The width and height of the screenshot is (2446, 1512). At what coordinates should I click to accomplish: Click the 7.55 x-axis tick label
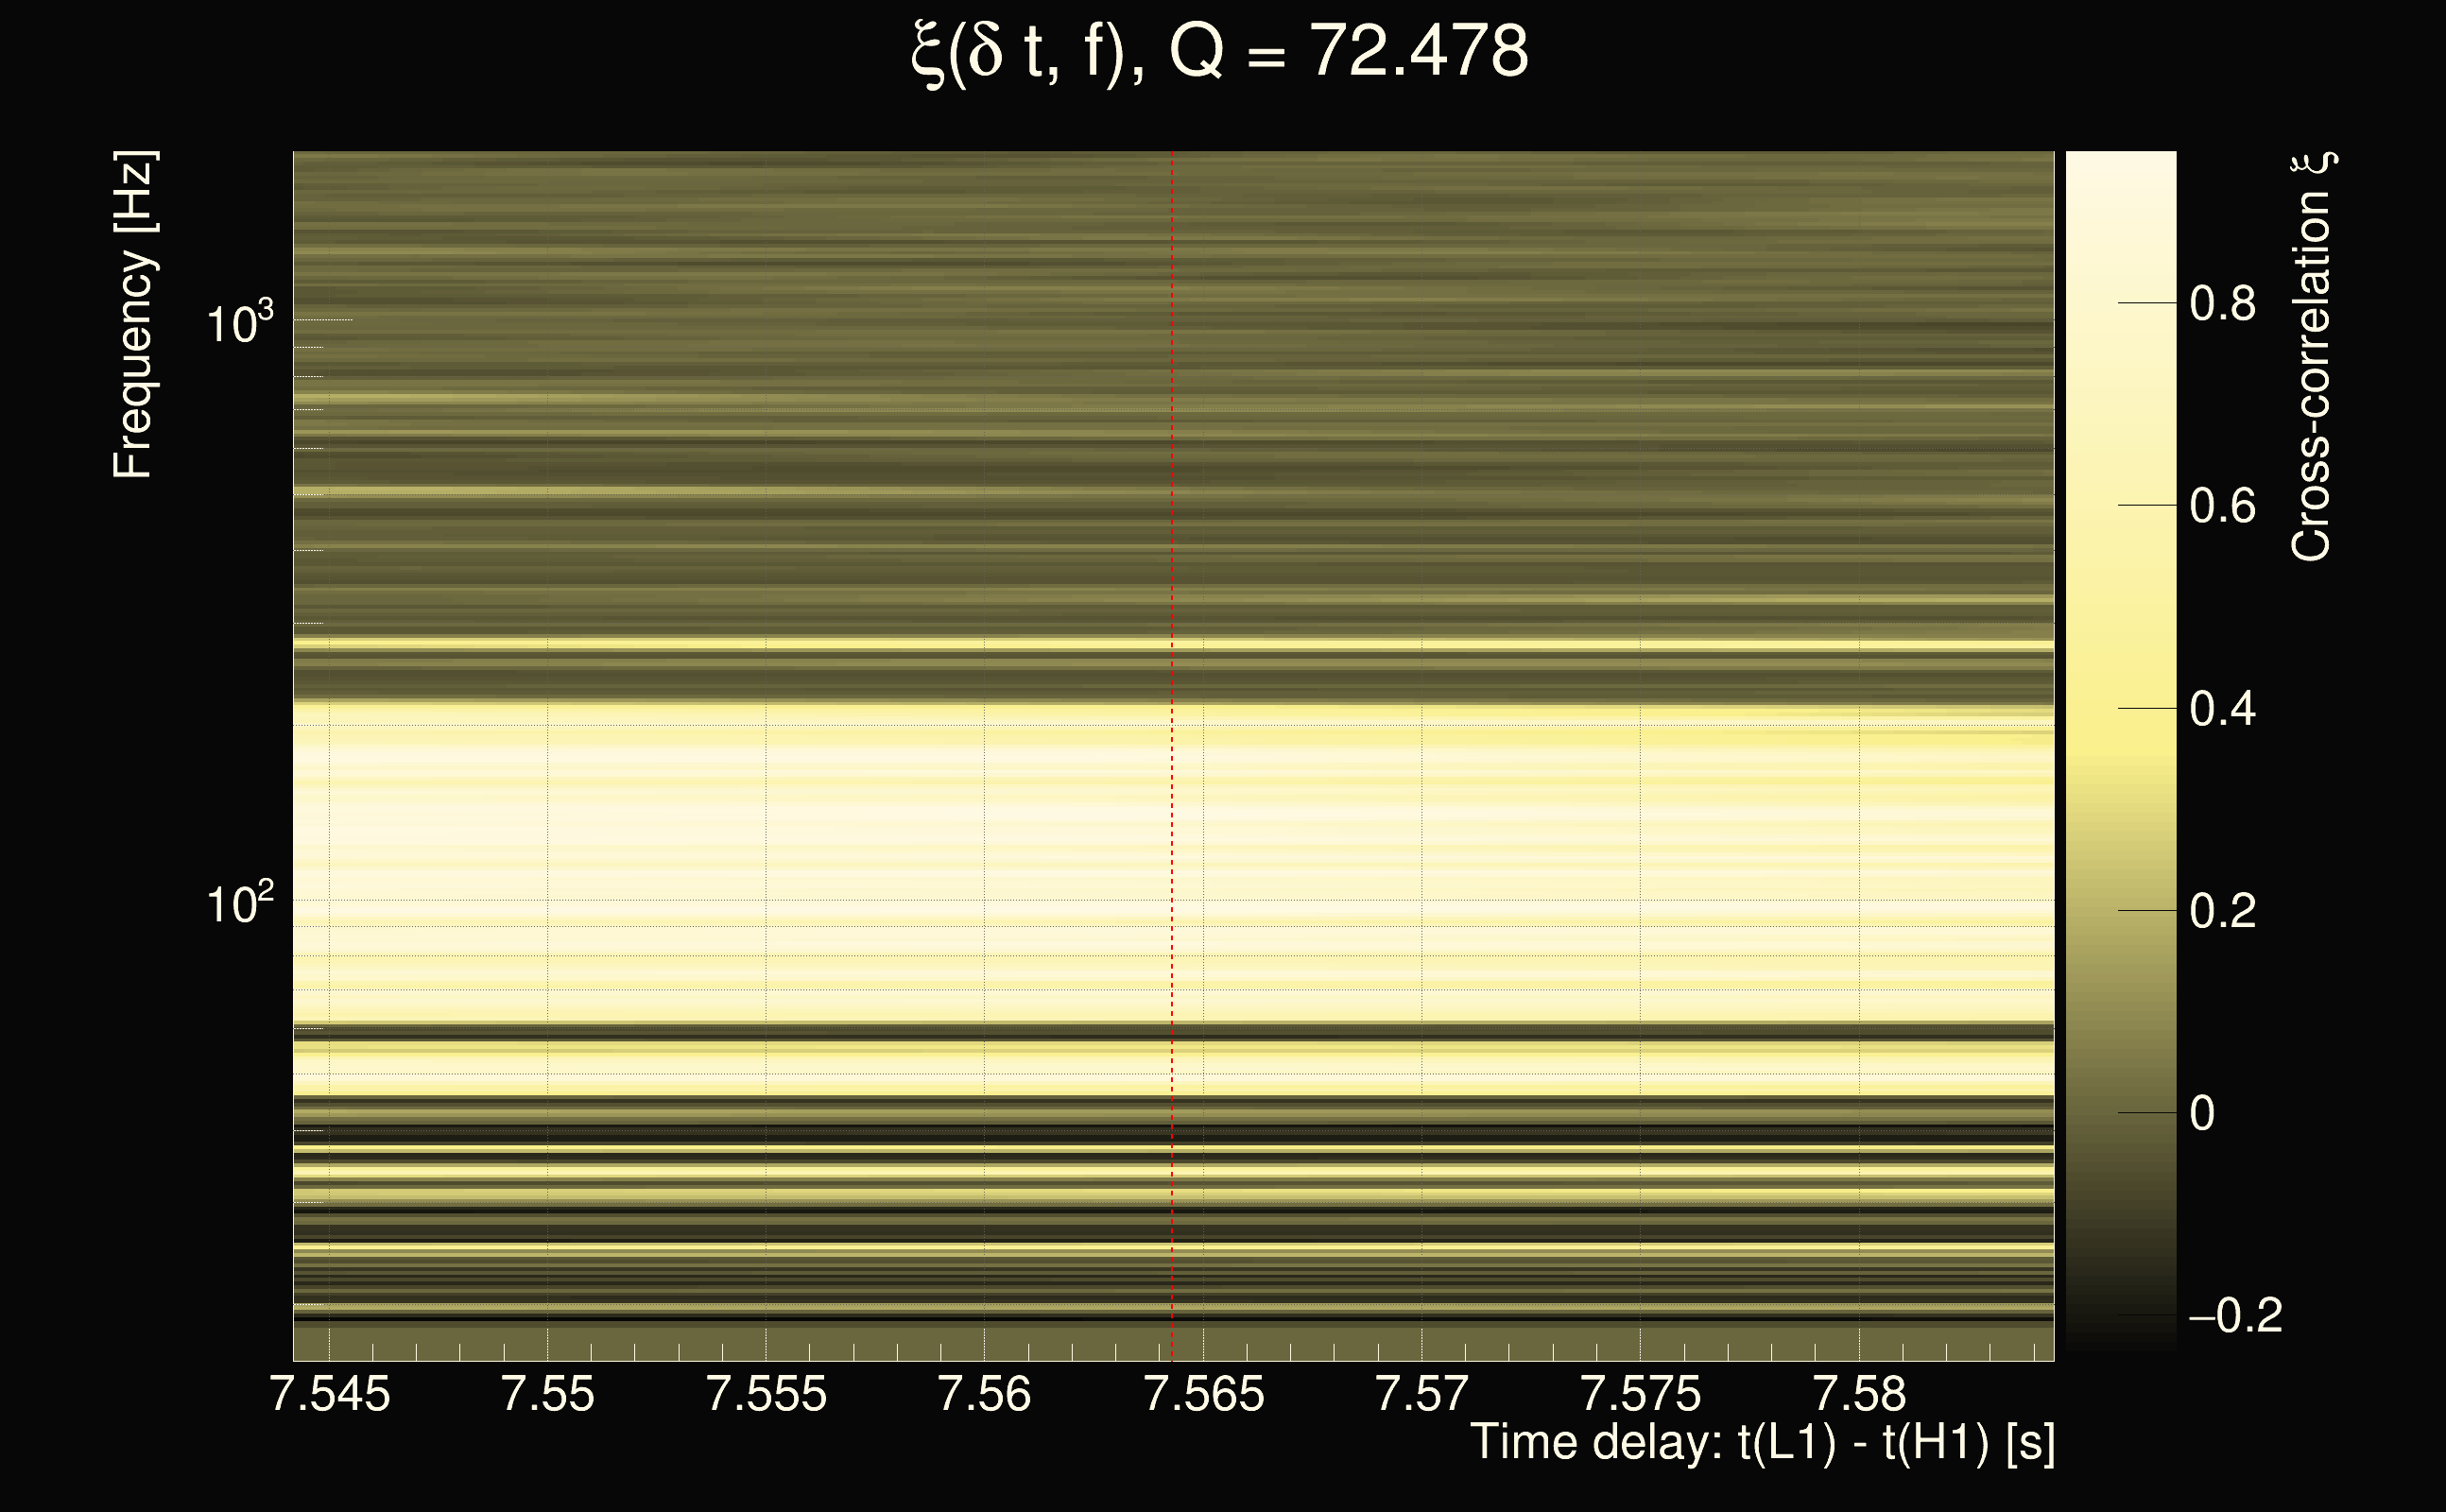pyautogui.click(x=547, y=1394)
